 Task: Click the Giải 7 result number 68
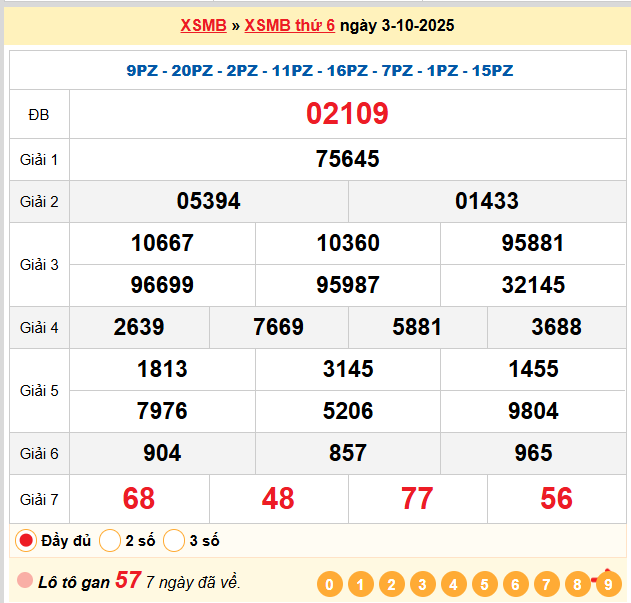(139, 498)
